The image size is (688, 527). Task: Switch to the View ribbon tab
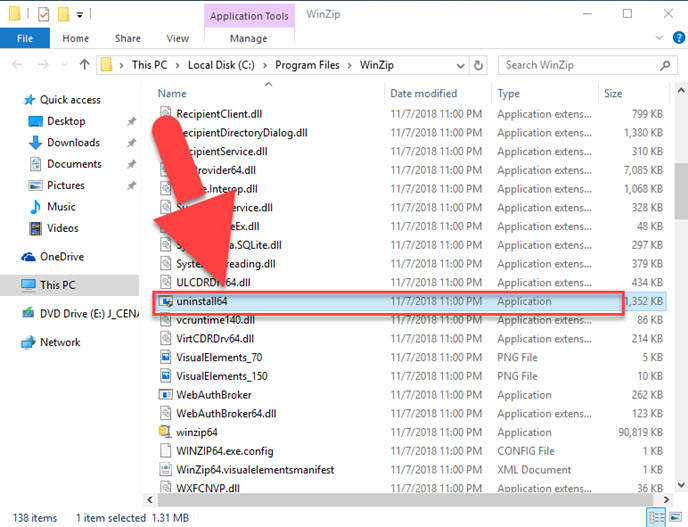(x=177, y=38)
